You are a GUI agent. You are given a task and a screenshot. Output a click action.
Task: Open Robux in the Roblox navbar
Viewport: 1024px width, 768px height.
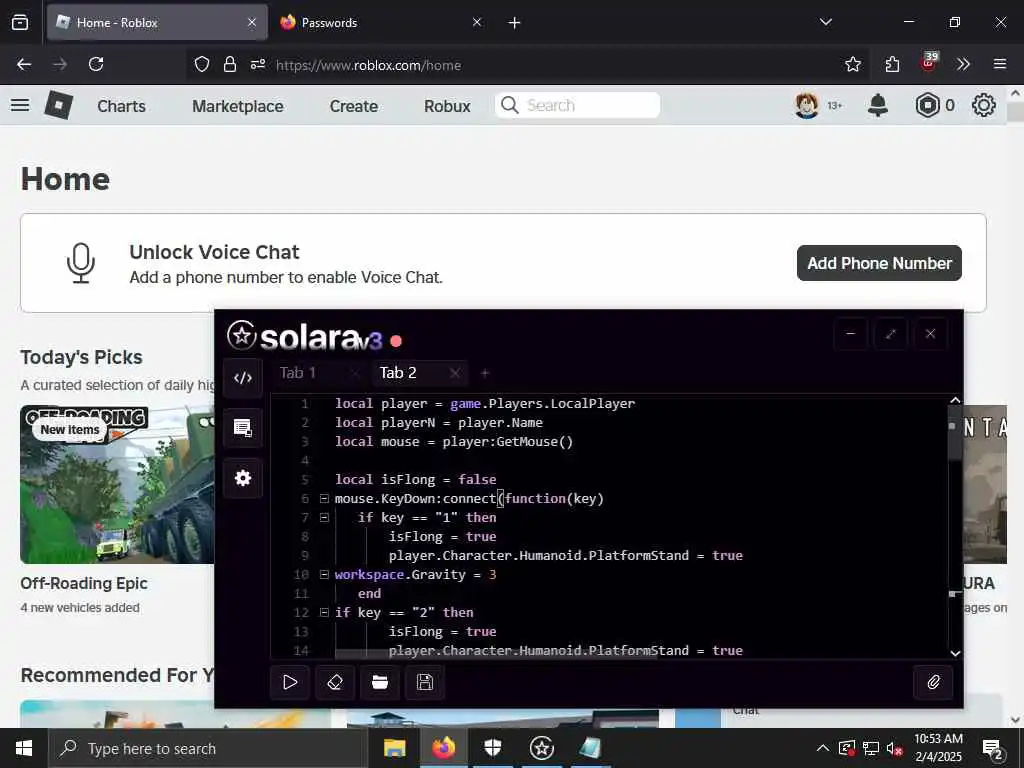click(x=447, y=106)
